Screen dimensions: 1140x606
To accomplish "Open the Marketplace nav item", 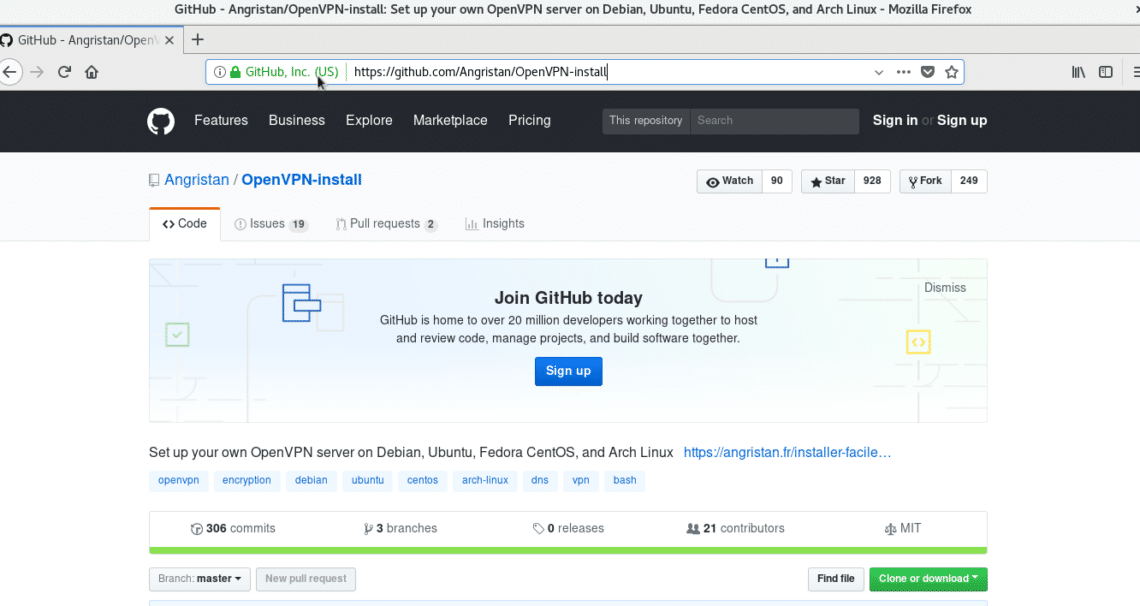I will pos(450,121).
